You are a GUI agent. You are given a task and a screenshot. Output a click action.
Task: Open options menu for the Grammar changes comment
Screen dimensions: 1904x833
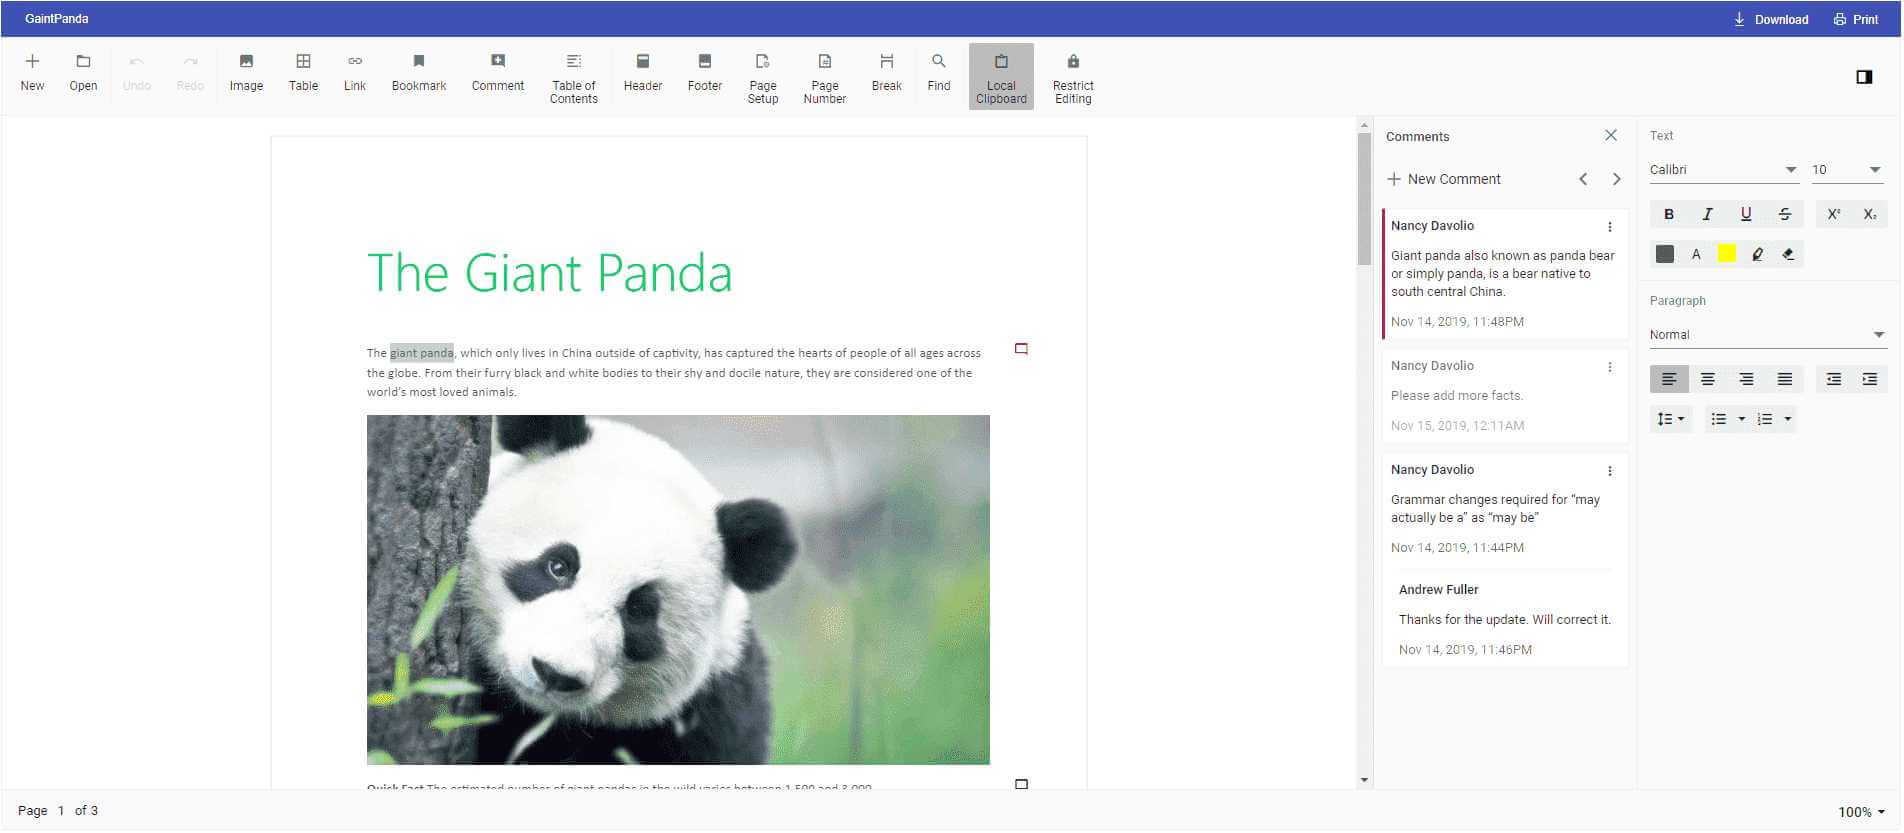(1610, 471)
